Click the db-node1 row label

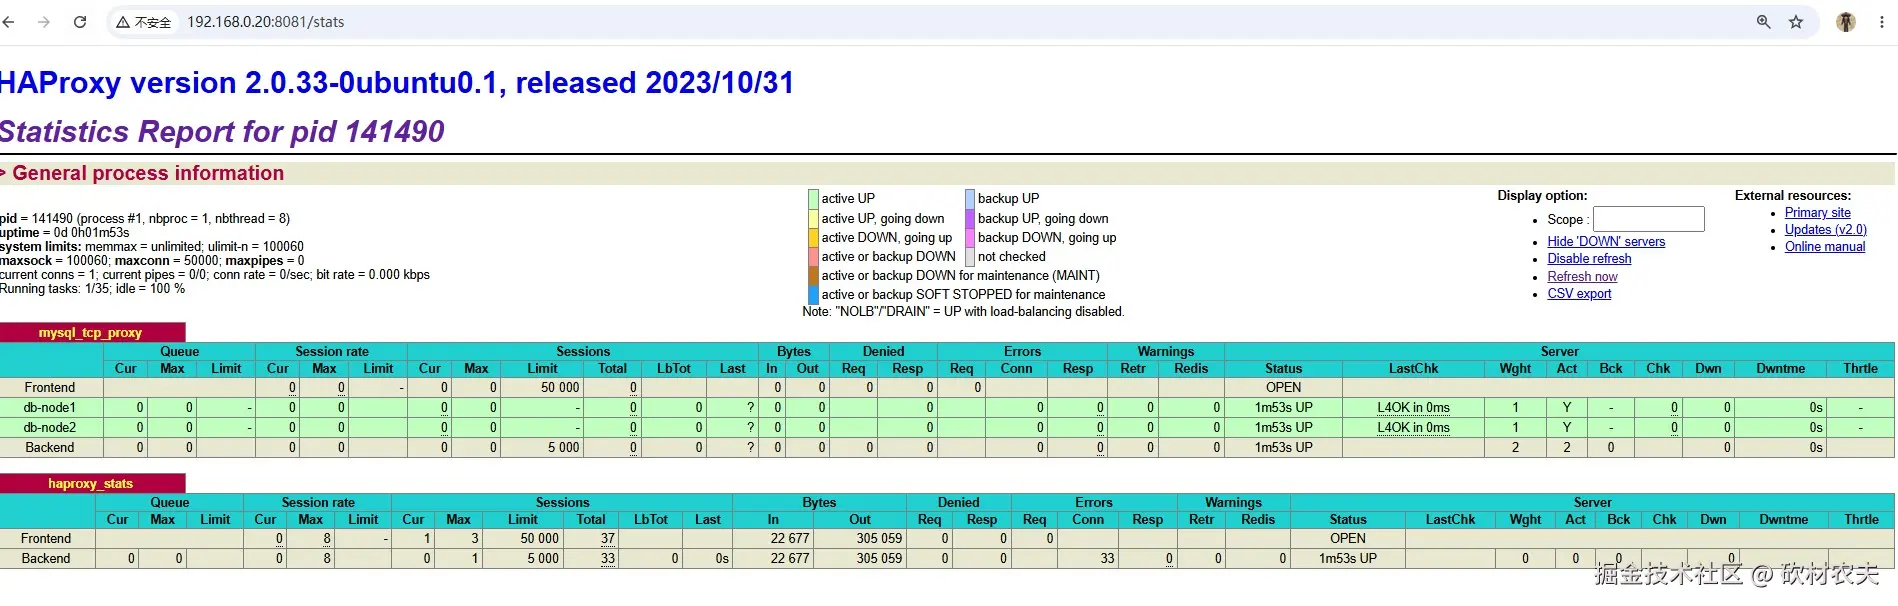[x=50, y=408]
